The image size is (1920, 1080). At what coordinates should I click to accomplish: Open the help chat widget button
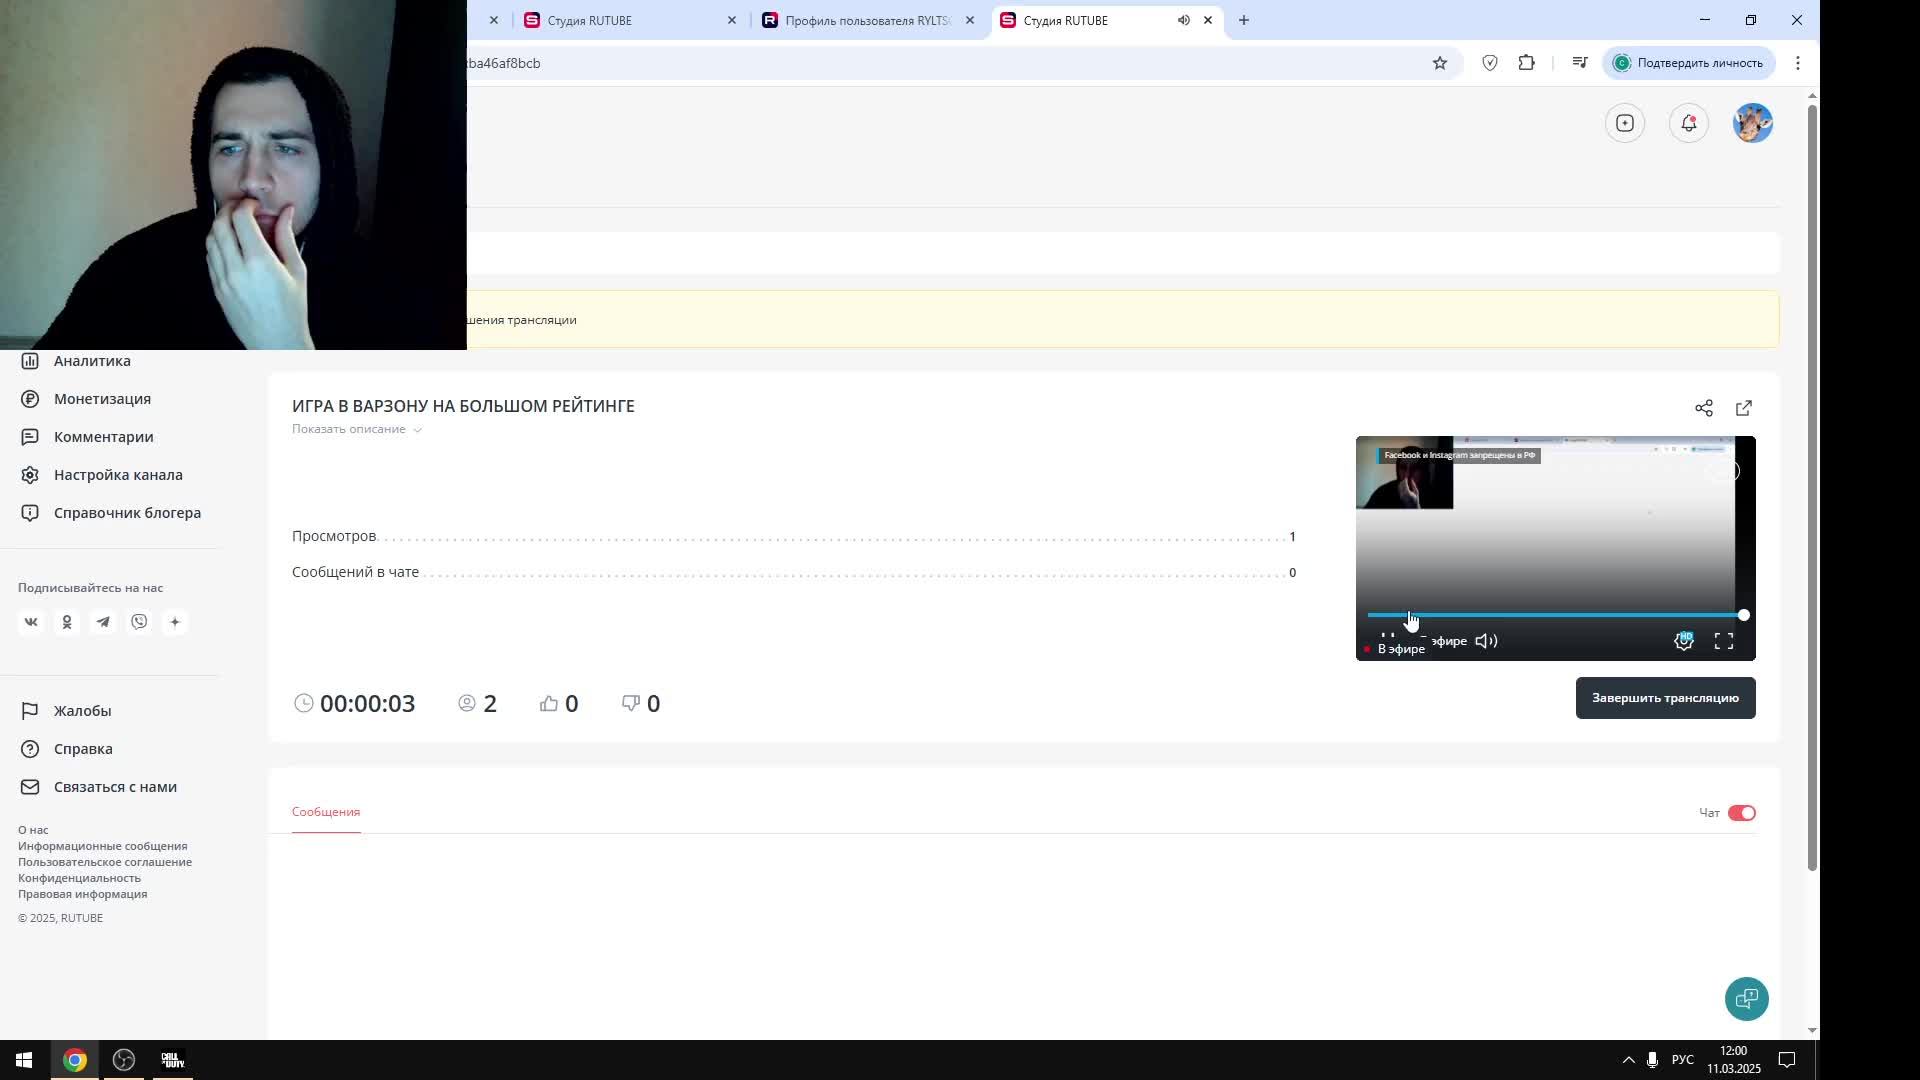pyautogui.click(x=1747, y=999)
